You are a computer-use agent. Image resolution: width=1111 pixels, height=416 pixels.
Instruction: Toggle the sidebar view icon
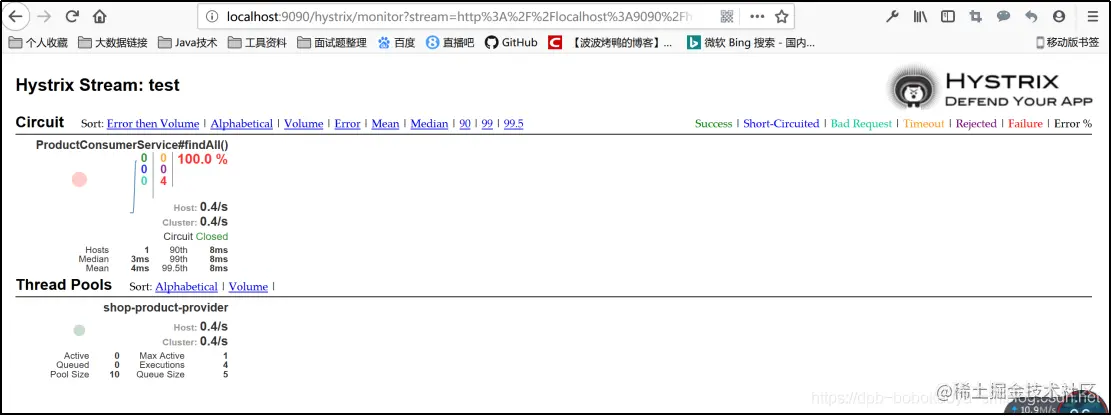948,16
